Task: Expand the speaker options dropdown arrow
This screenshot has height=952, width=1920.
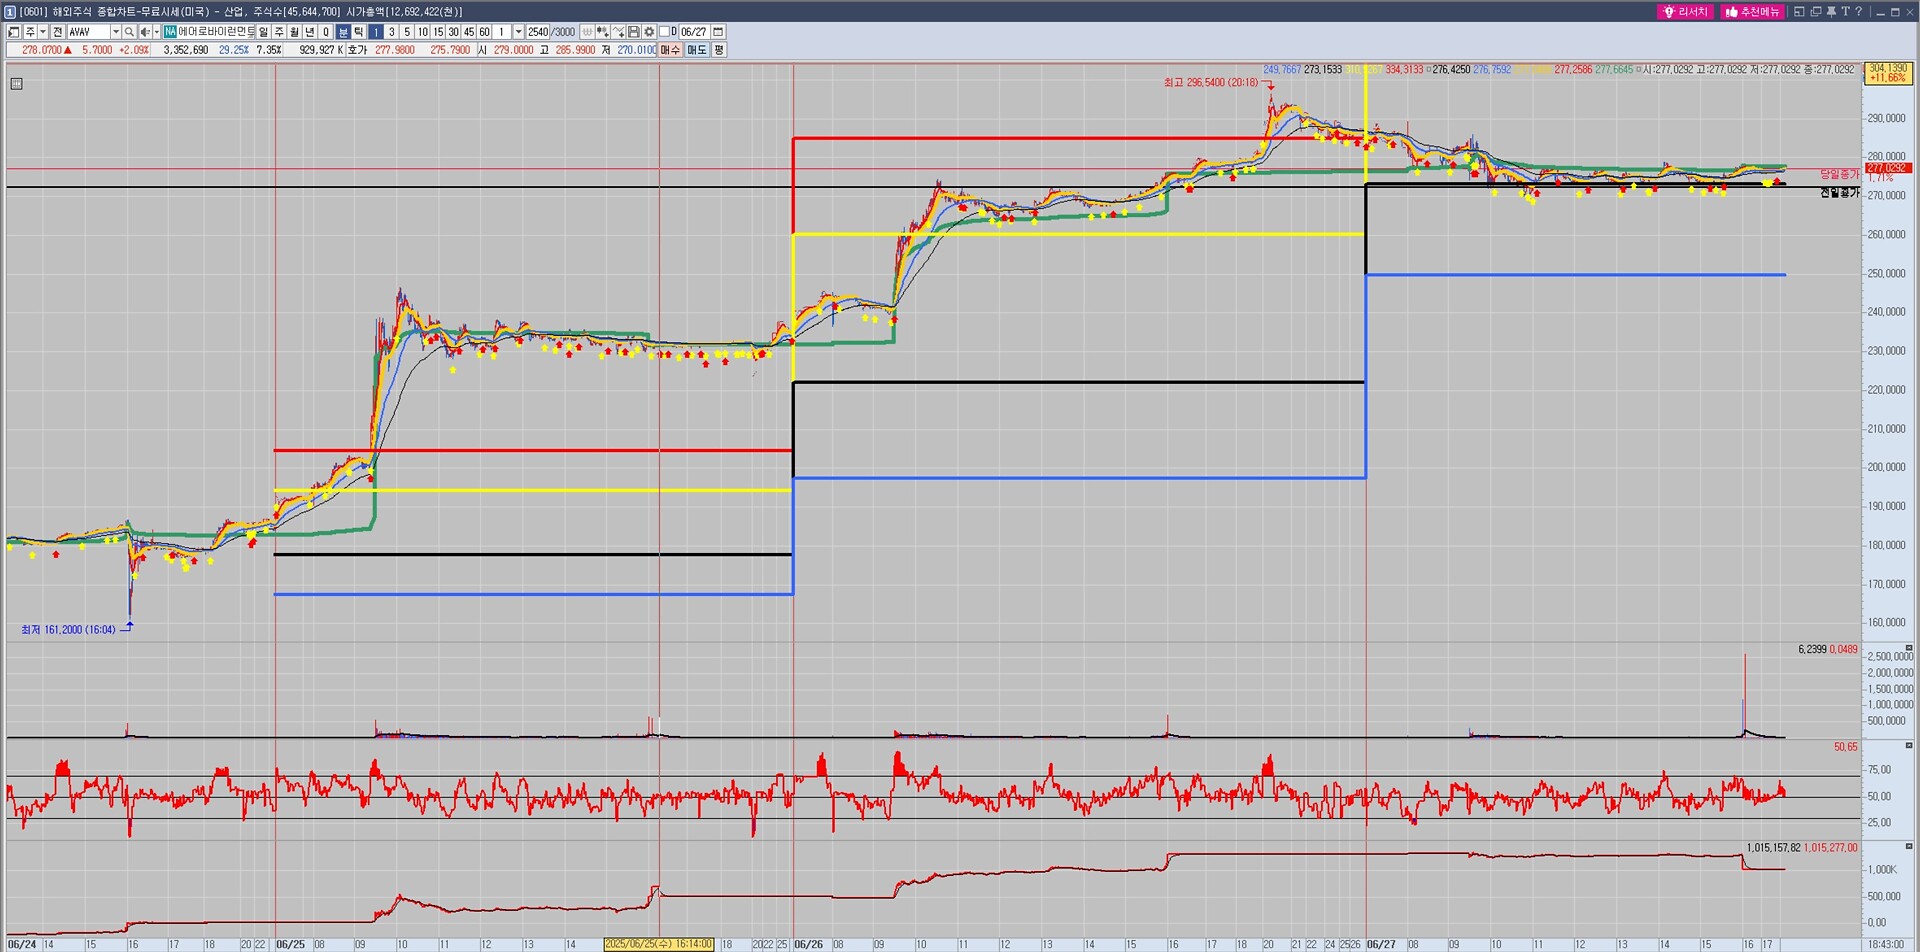Action: [x=156, y=32]
